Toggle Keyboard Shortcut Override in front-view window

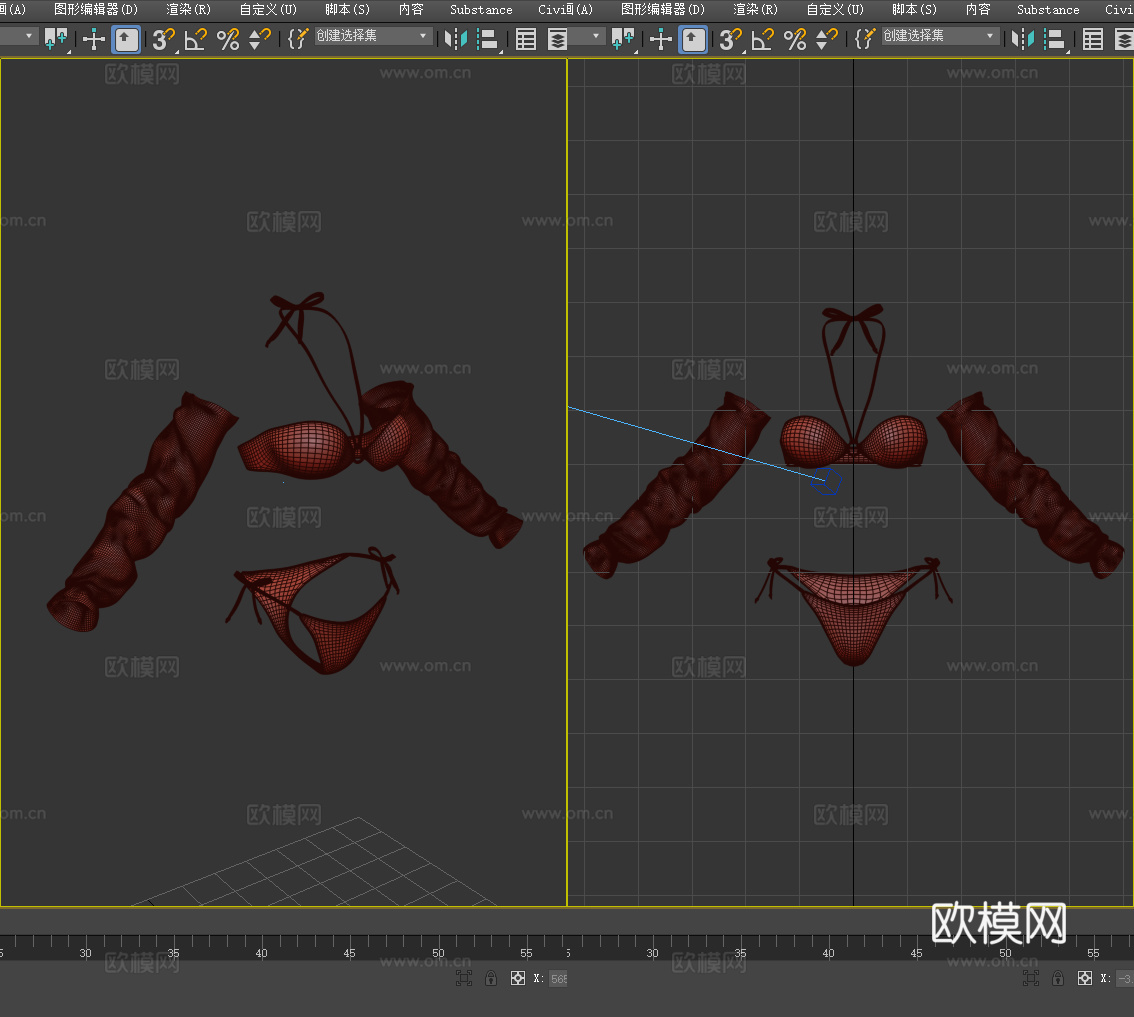tap(694, 39)
